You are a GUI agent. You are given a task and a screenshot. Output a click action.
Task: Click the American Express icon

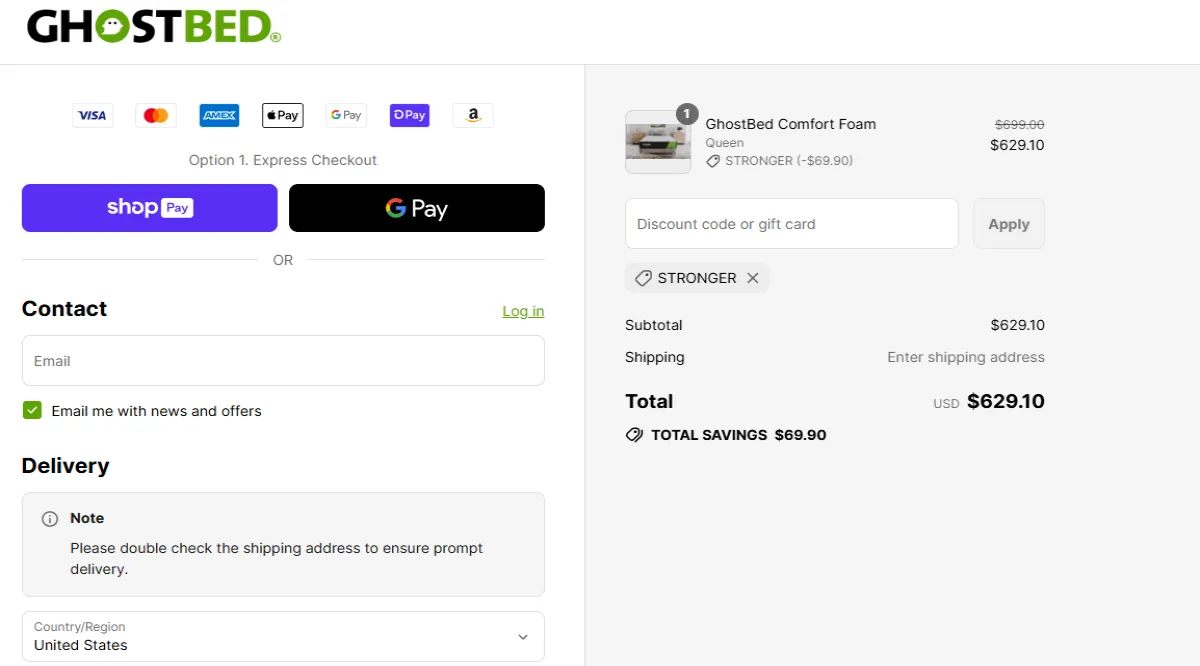219,115
